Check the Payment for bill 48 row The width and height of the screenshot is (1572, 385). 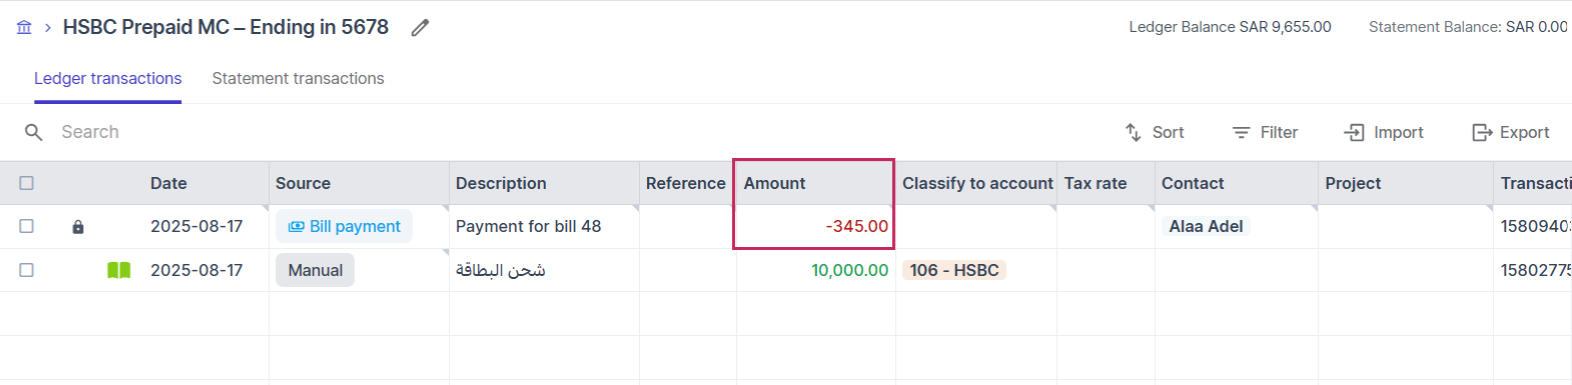pos(27,226)
